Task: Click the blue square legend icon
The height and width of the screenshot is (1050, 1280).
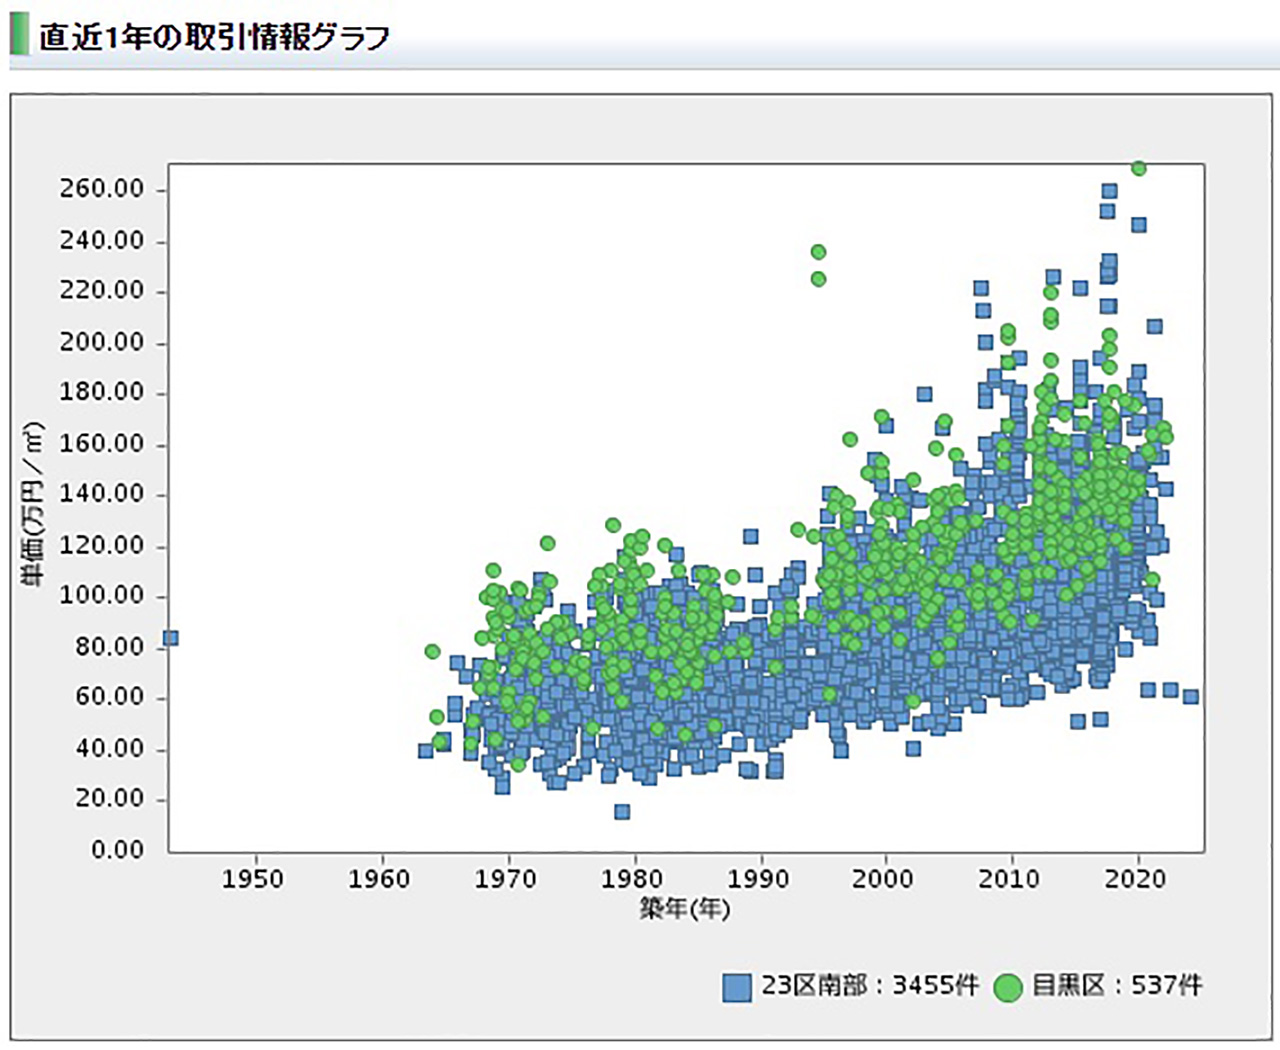Action: coord(736,987)
